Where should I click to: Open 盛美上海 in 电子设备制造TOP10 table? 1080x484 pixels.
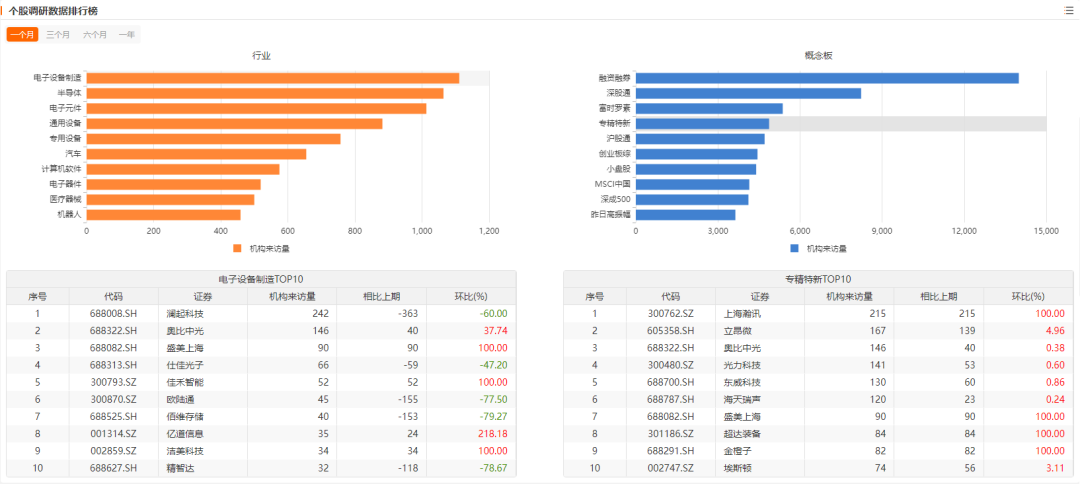tap(185, 348)
